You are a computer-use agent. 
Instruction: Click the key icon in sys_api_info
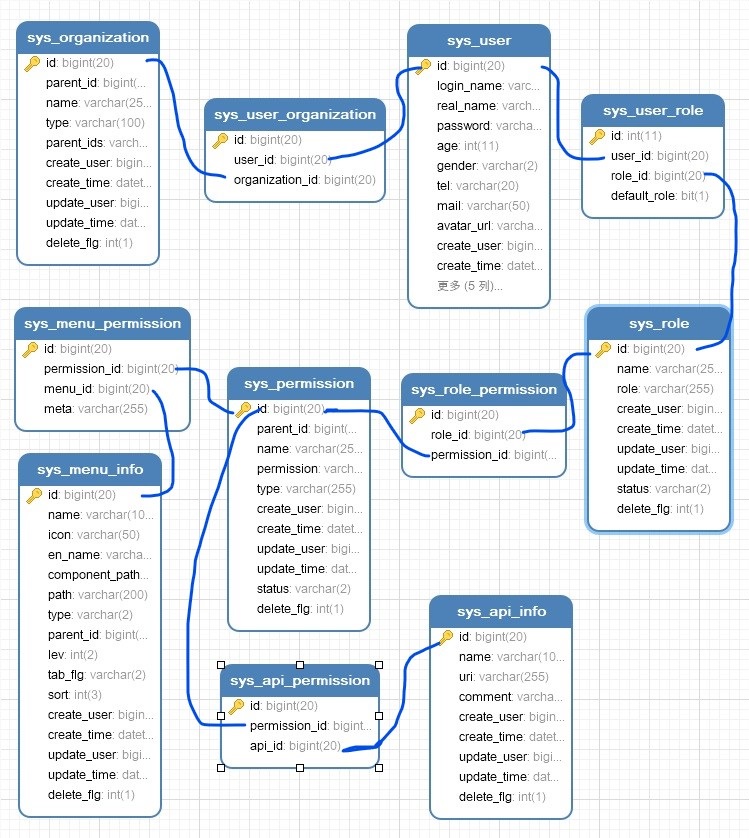(x=446, y=637)
